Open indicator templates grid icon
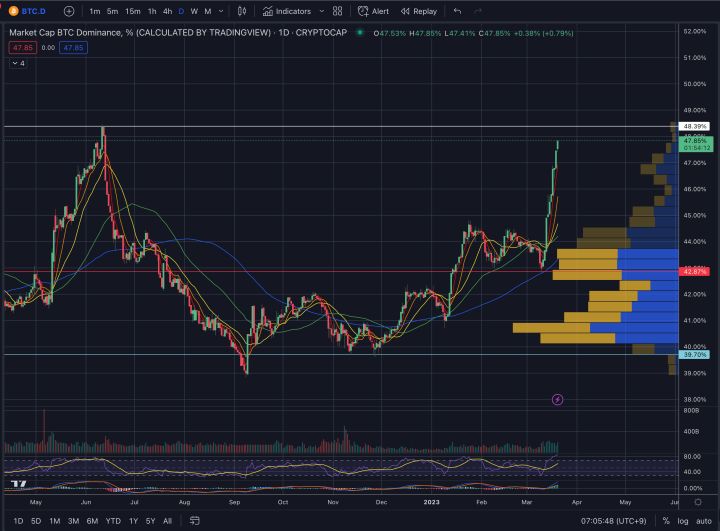 point(338,11)
